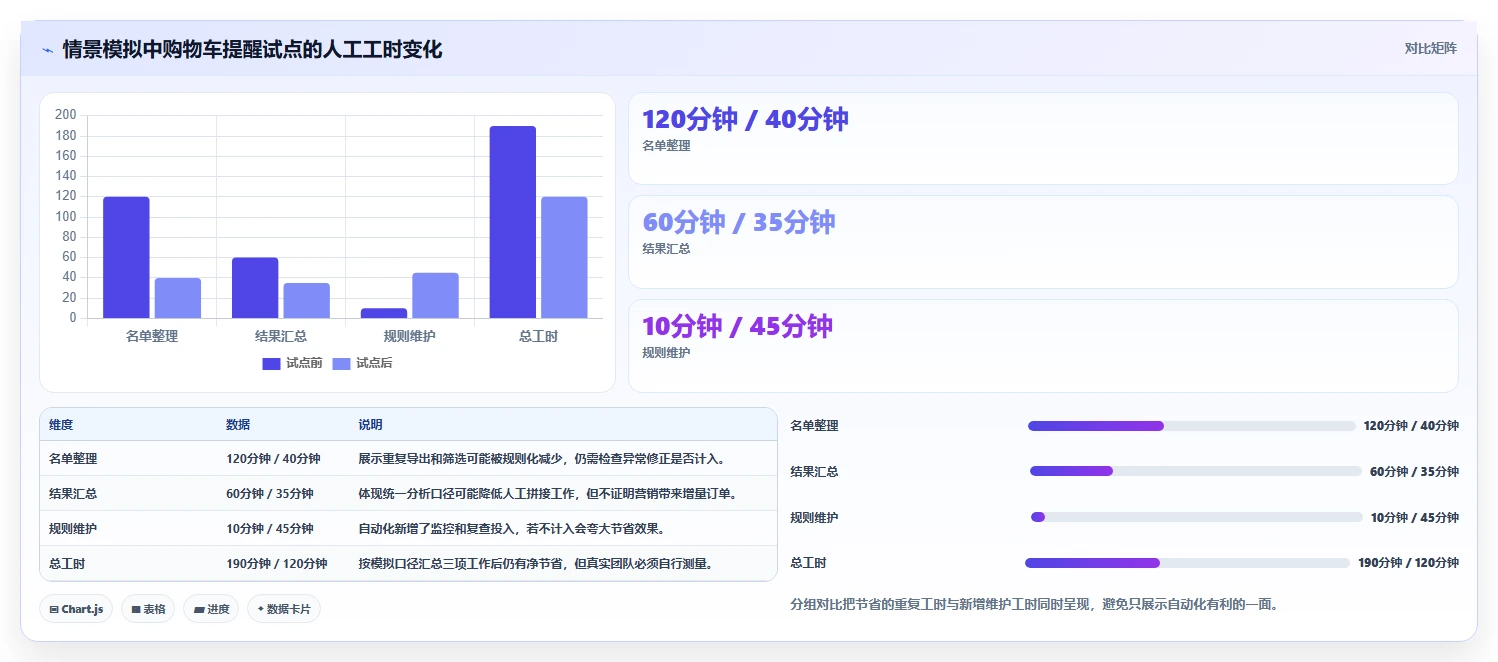The image size is (1498, 662).
Task: Click 总工时 cell in the table
Action: [67, 564]
